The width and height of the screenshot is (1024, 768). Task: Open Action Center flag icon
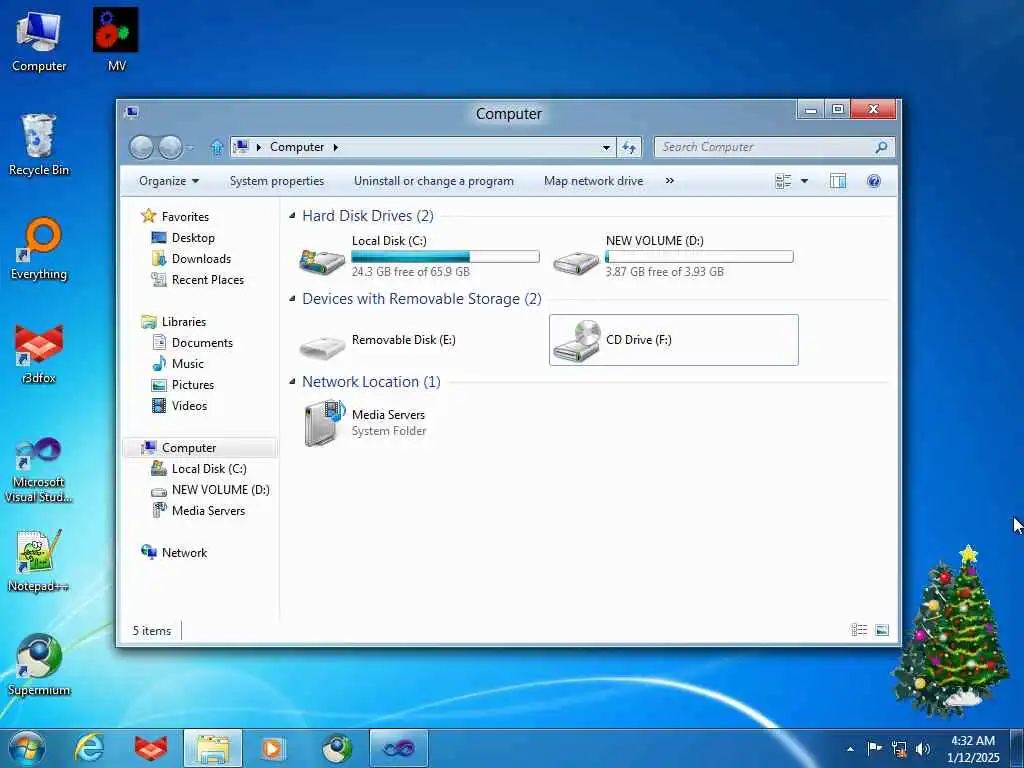[874, 748]
